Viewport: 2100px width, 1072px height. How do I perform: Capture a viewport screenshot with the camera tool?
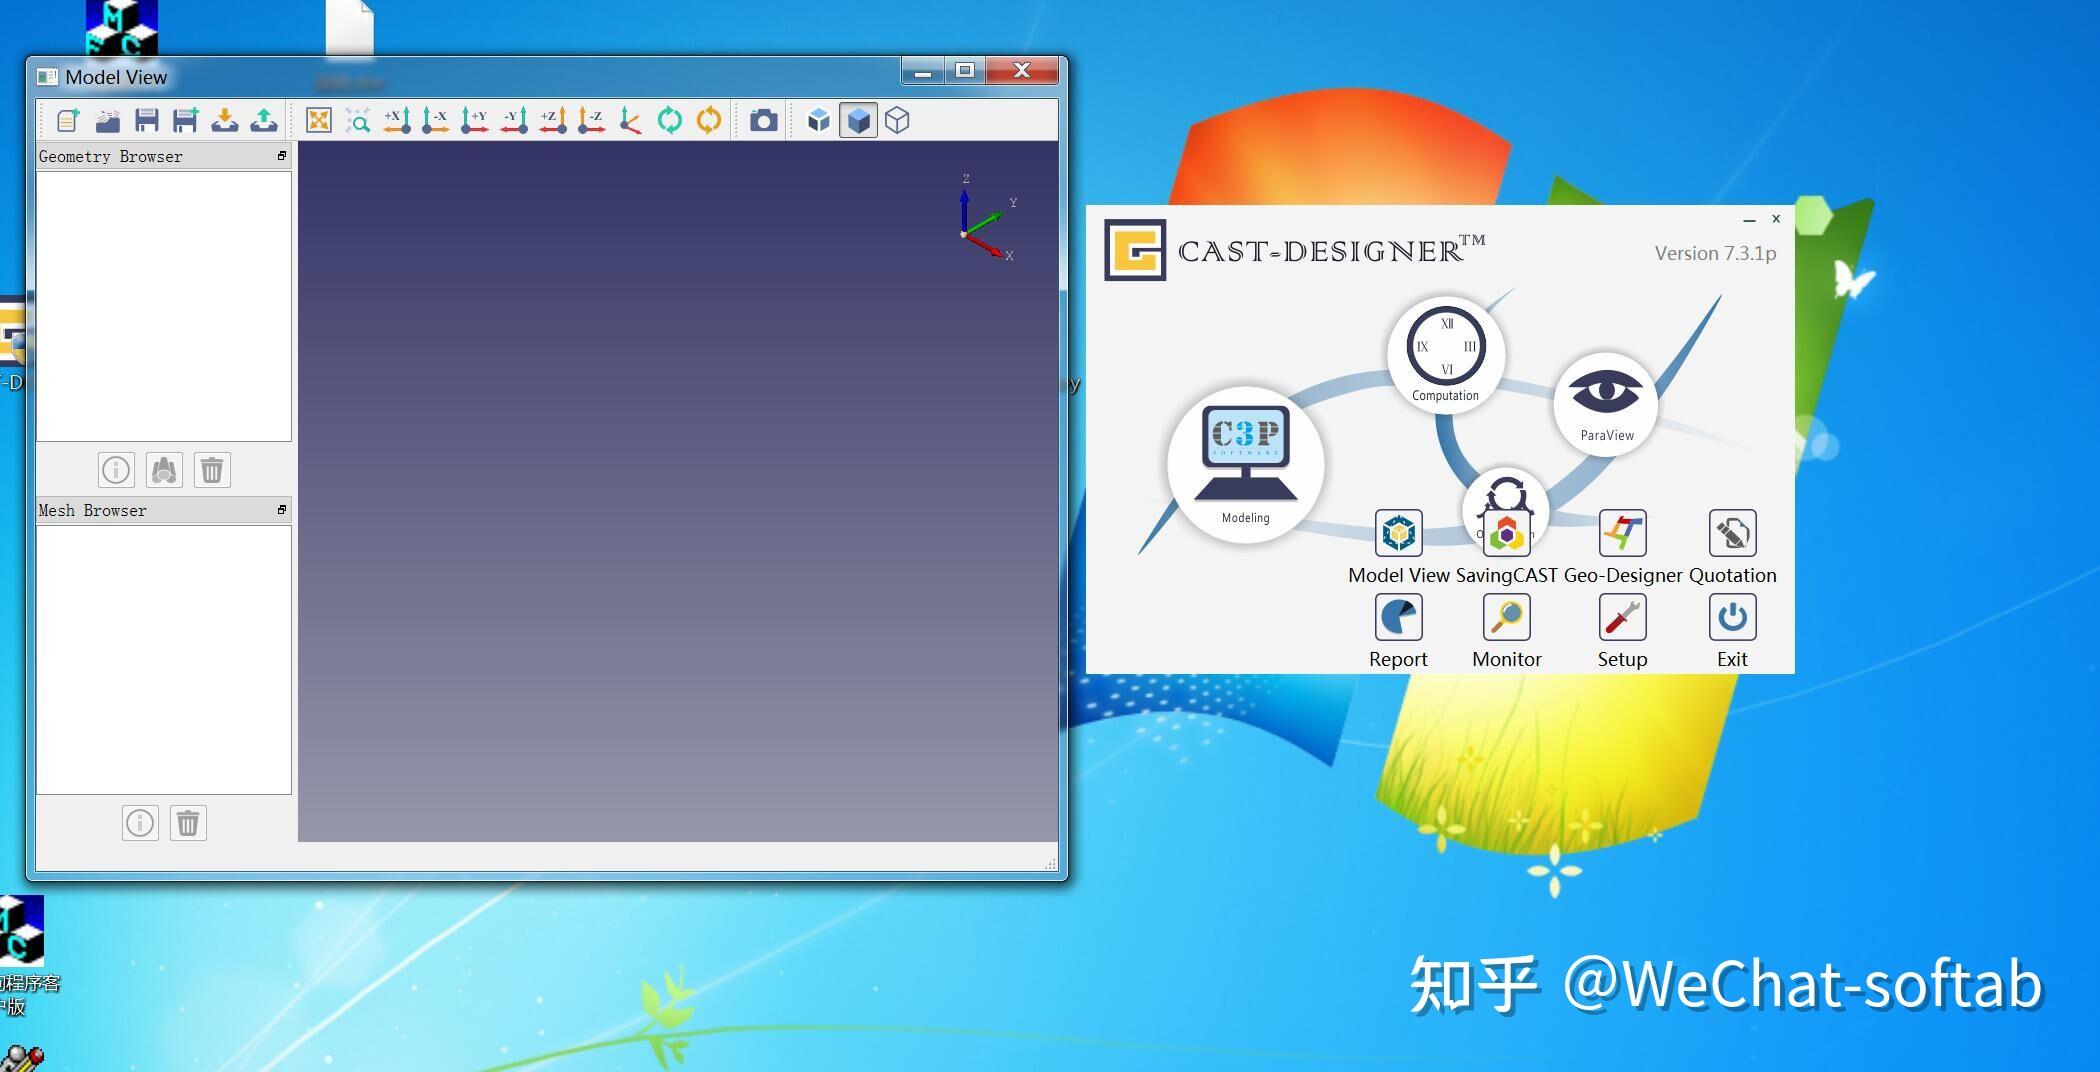[x=763, y=119]
